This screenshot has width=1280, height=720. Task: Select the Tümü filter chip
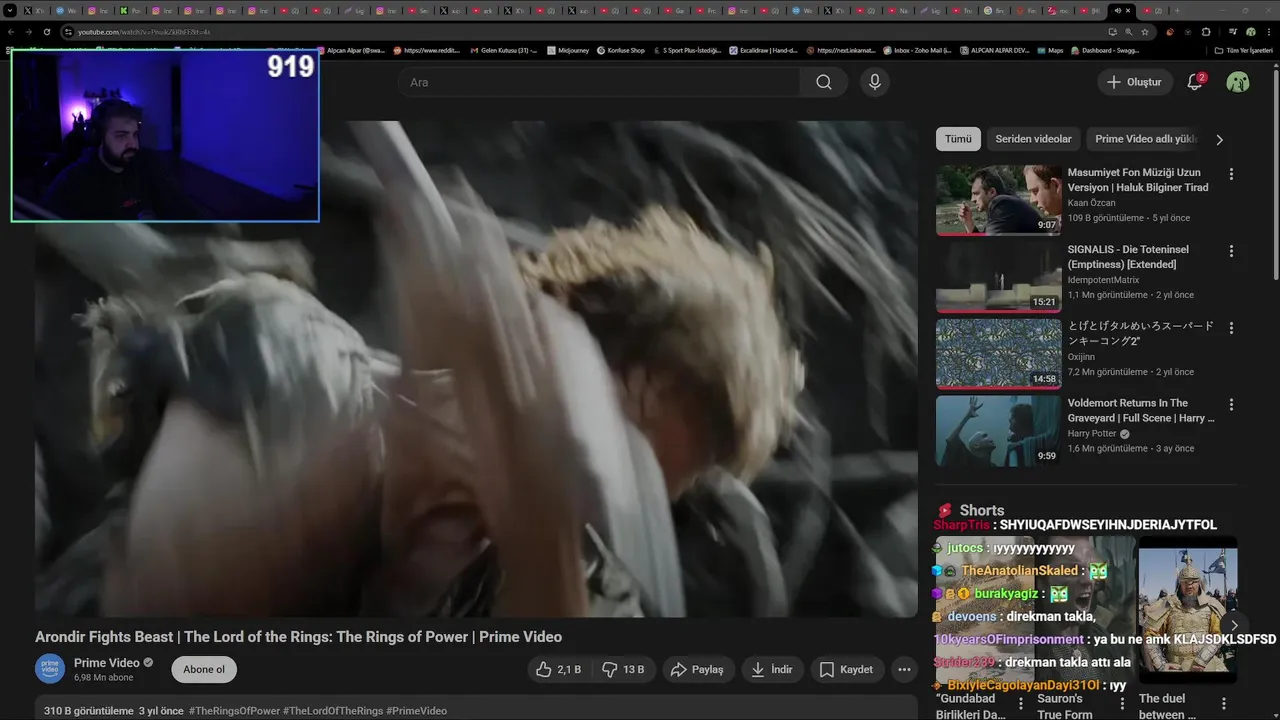click(x=958, y=139)
